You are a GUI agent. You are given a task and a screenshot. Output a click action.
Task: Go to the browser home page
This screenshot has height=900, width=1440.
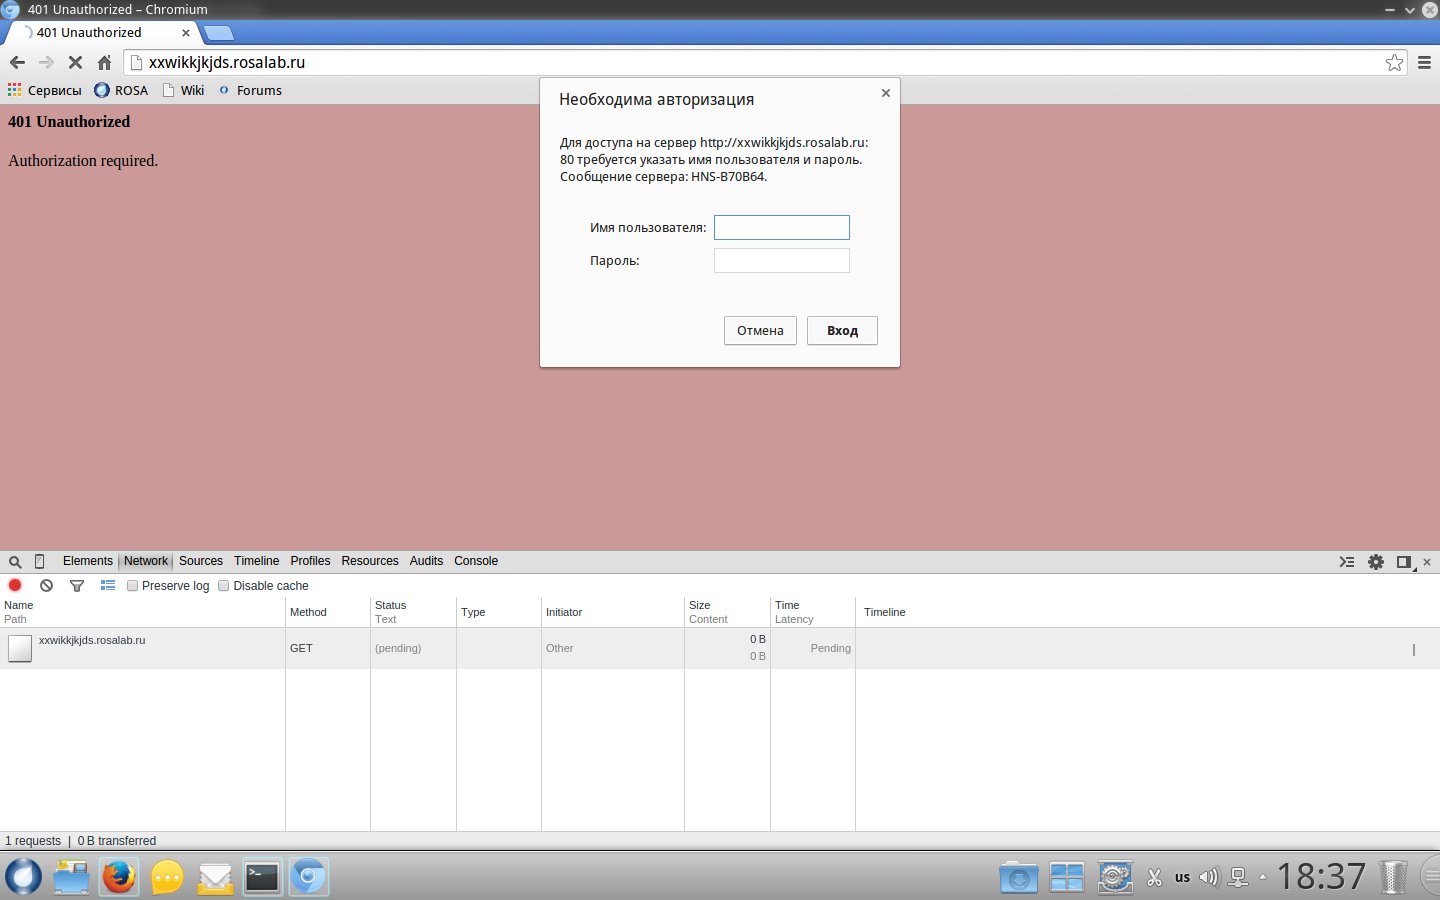coord(104,62)
